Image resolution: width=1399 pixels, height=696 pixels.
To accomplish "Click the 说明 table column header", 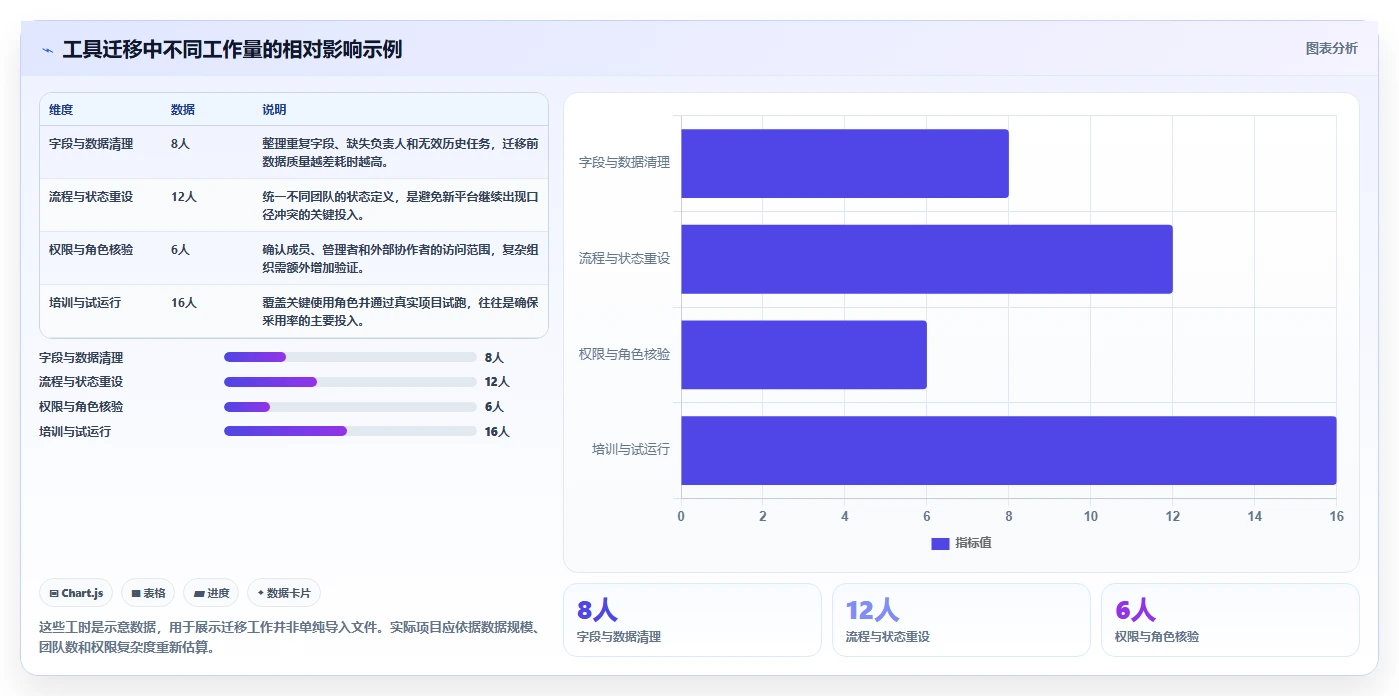I will (274, 110).
